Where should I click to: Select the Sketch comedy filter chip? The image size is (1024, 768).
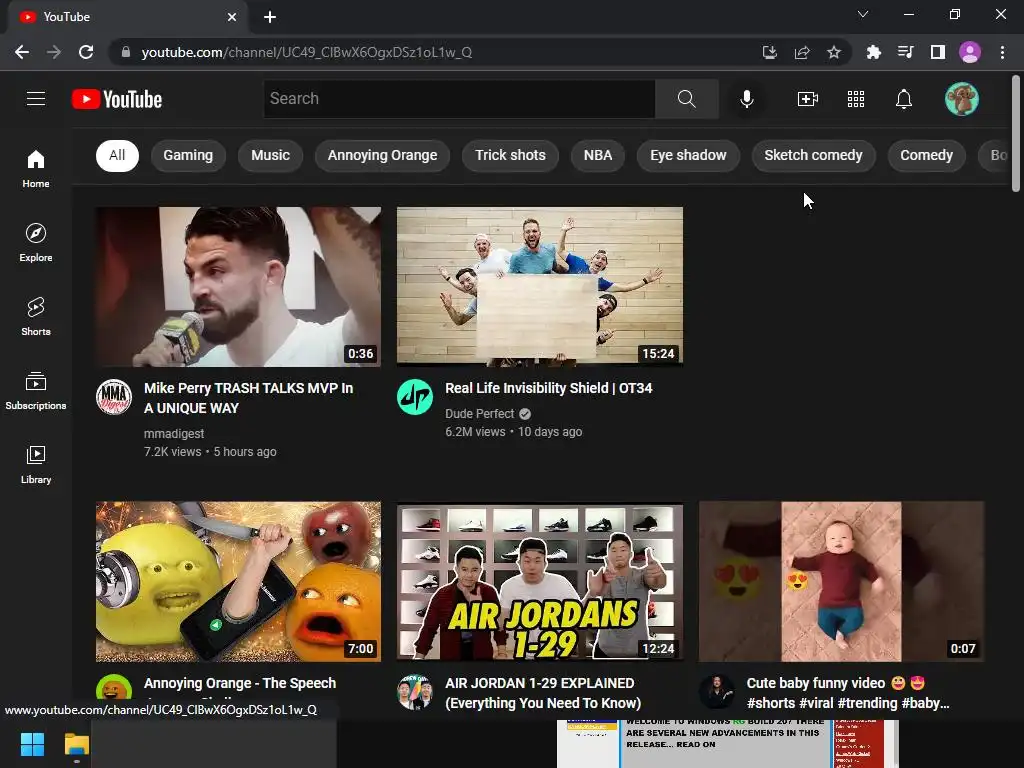coord(813,155)
